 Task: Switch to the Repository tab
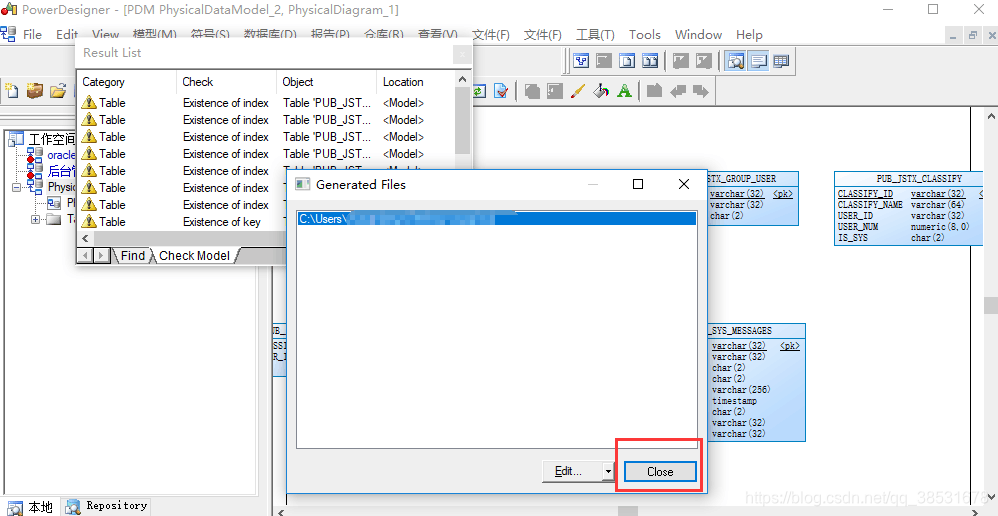click(x=107, y=506)
